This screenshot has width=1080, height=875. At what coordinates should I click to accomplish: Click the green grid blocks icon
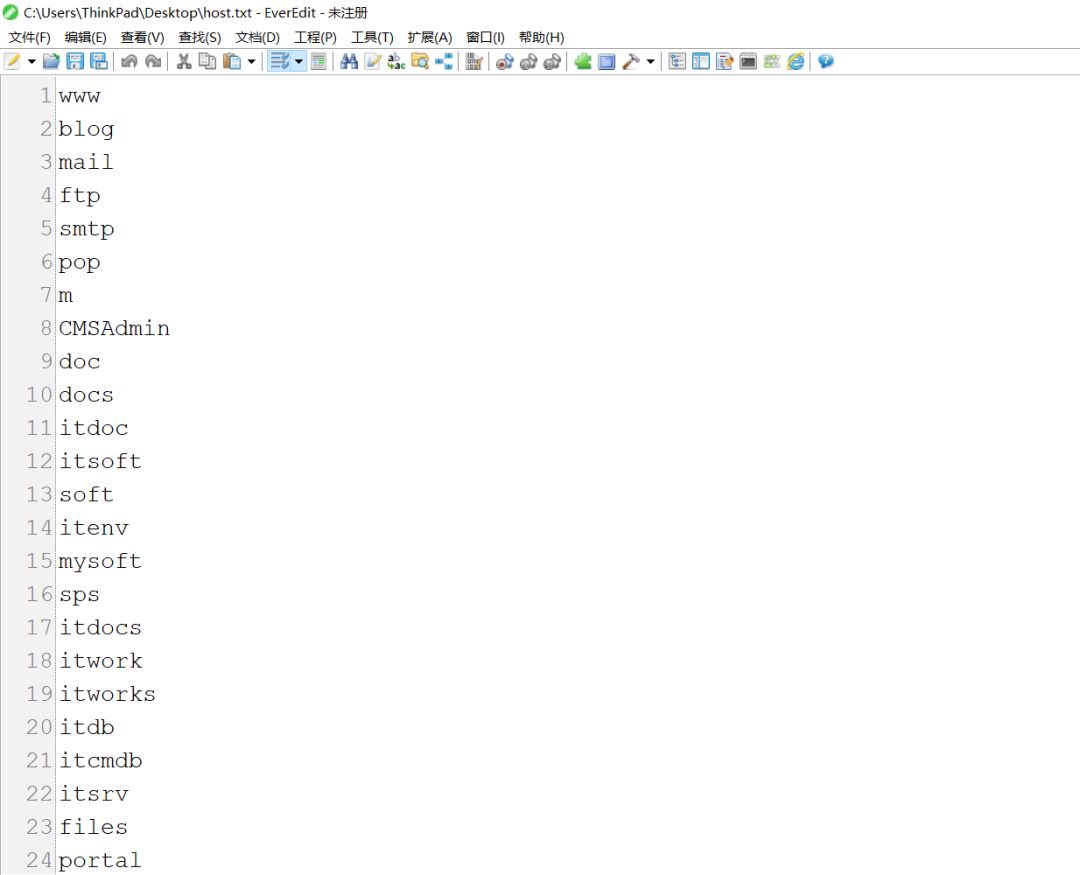click(771, 61)
